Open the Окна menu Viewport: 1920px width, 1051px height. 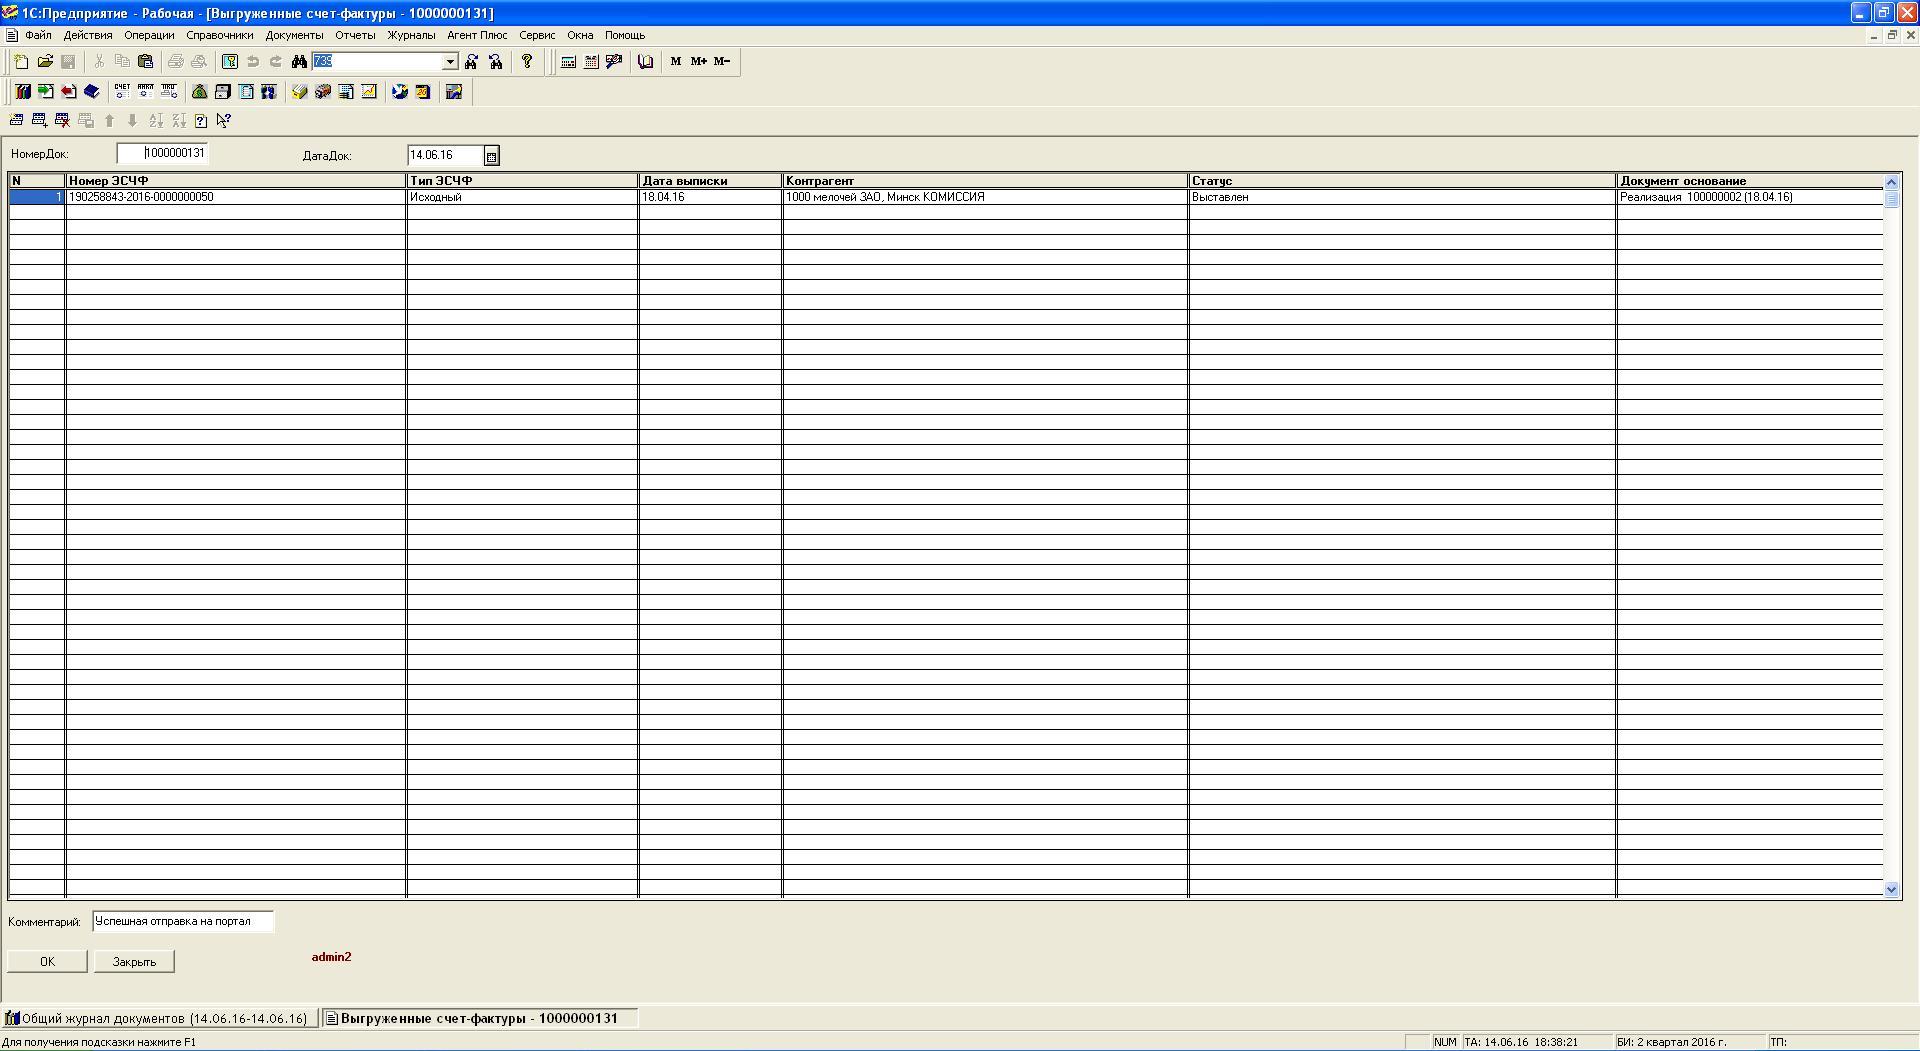coord(580,35)
